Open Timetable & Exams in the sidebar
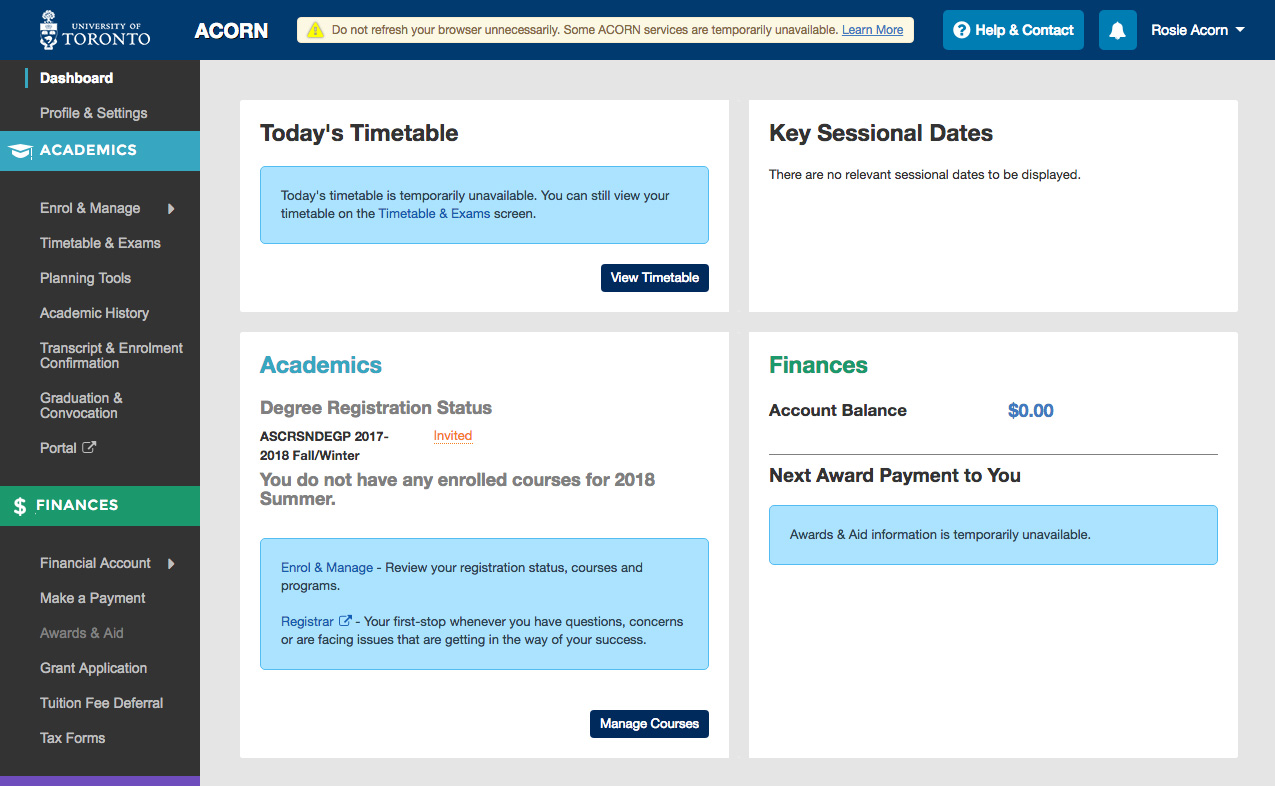This screenshot has height=786, width=1275. tap(100, 243)
